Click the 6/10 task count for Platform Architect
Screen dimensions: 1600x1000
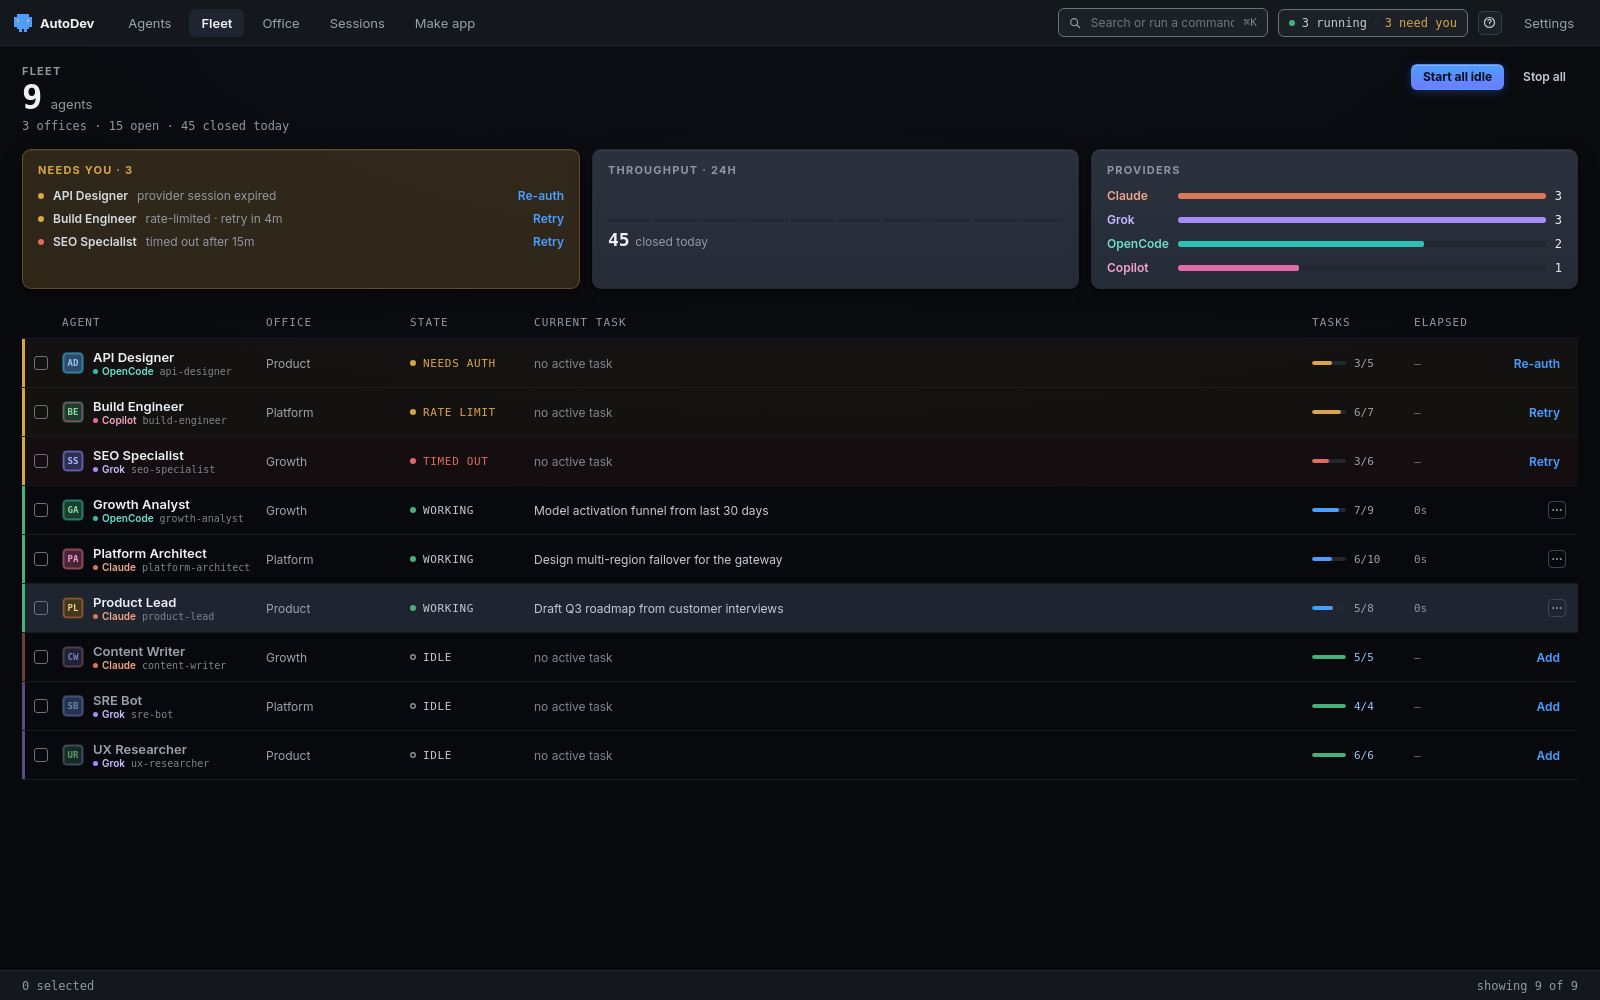[x=1367, y=559]
